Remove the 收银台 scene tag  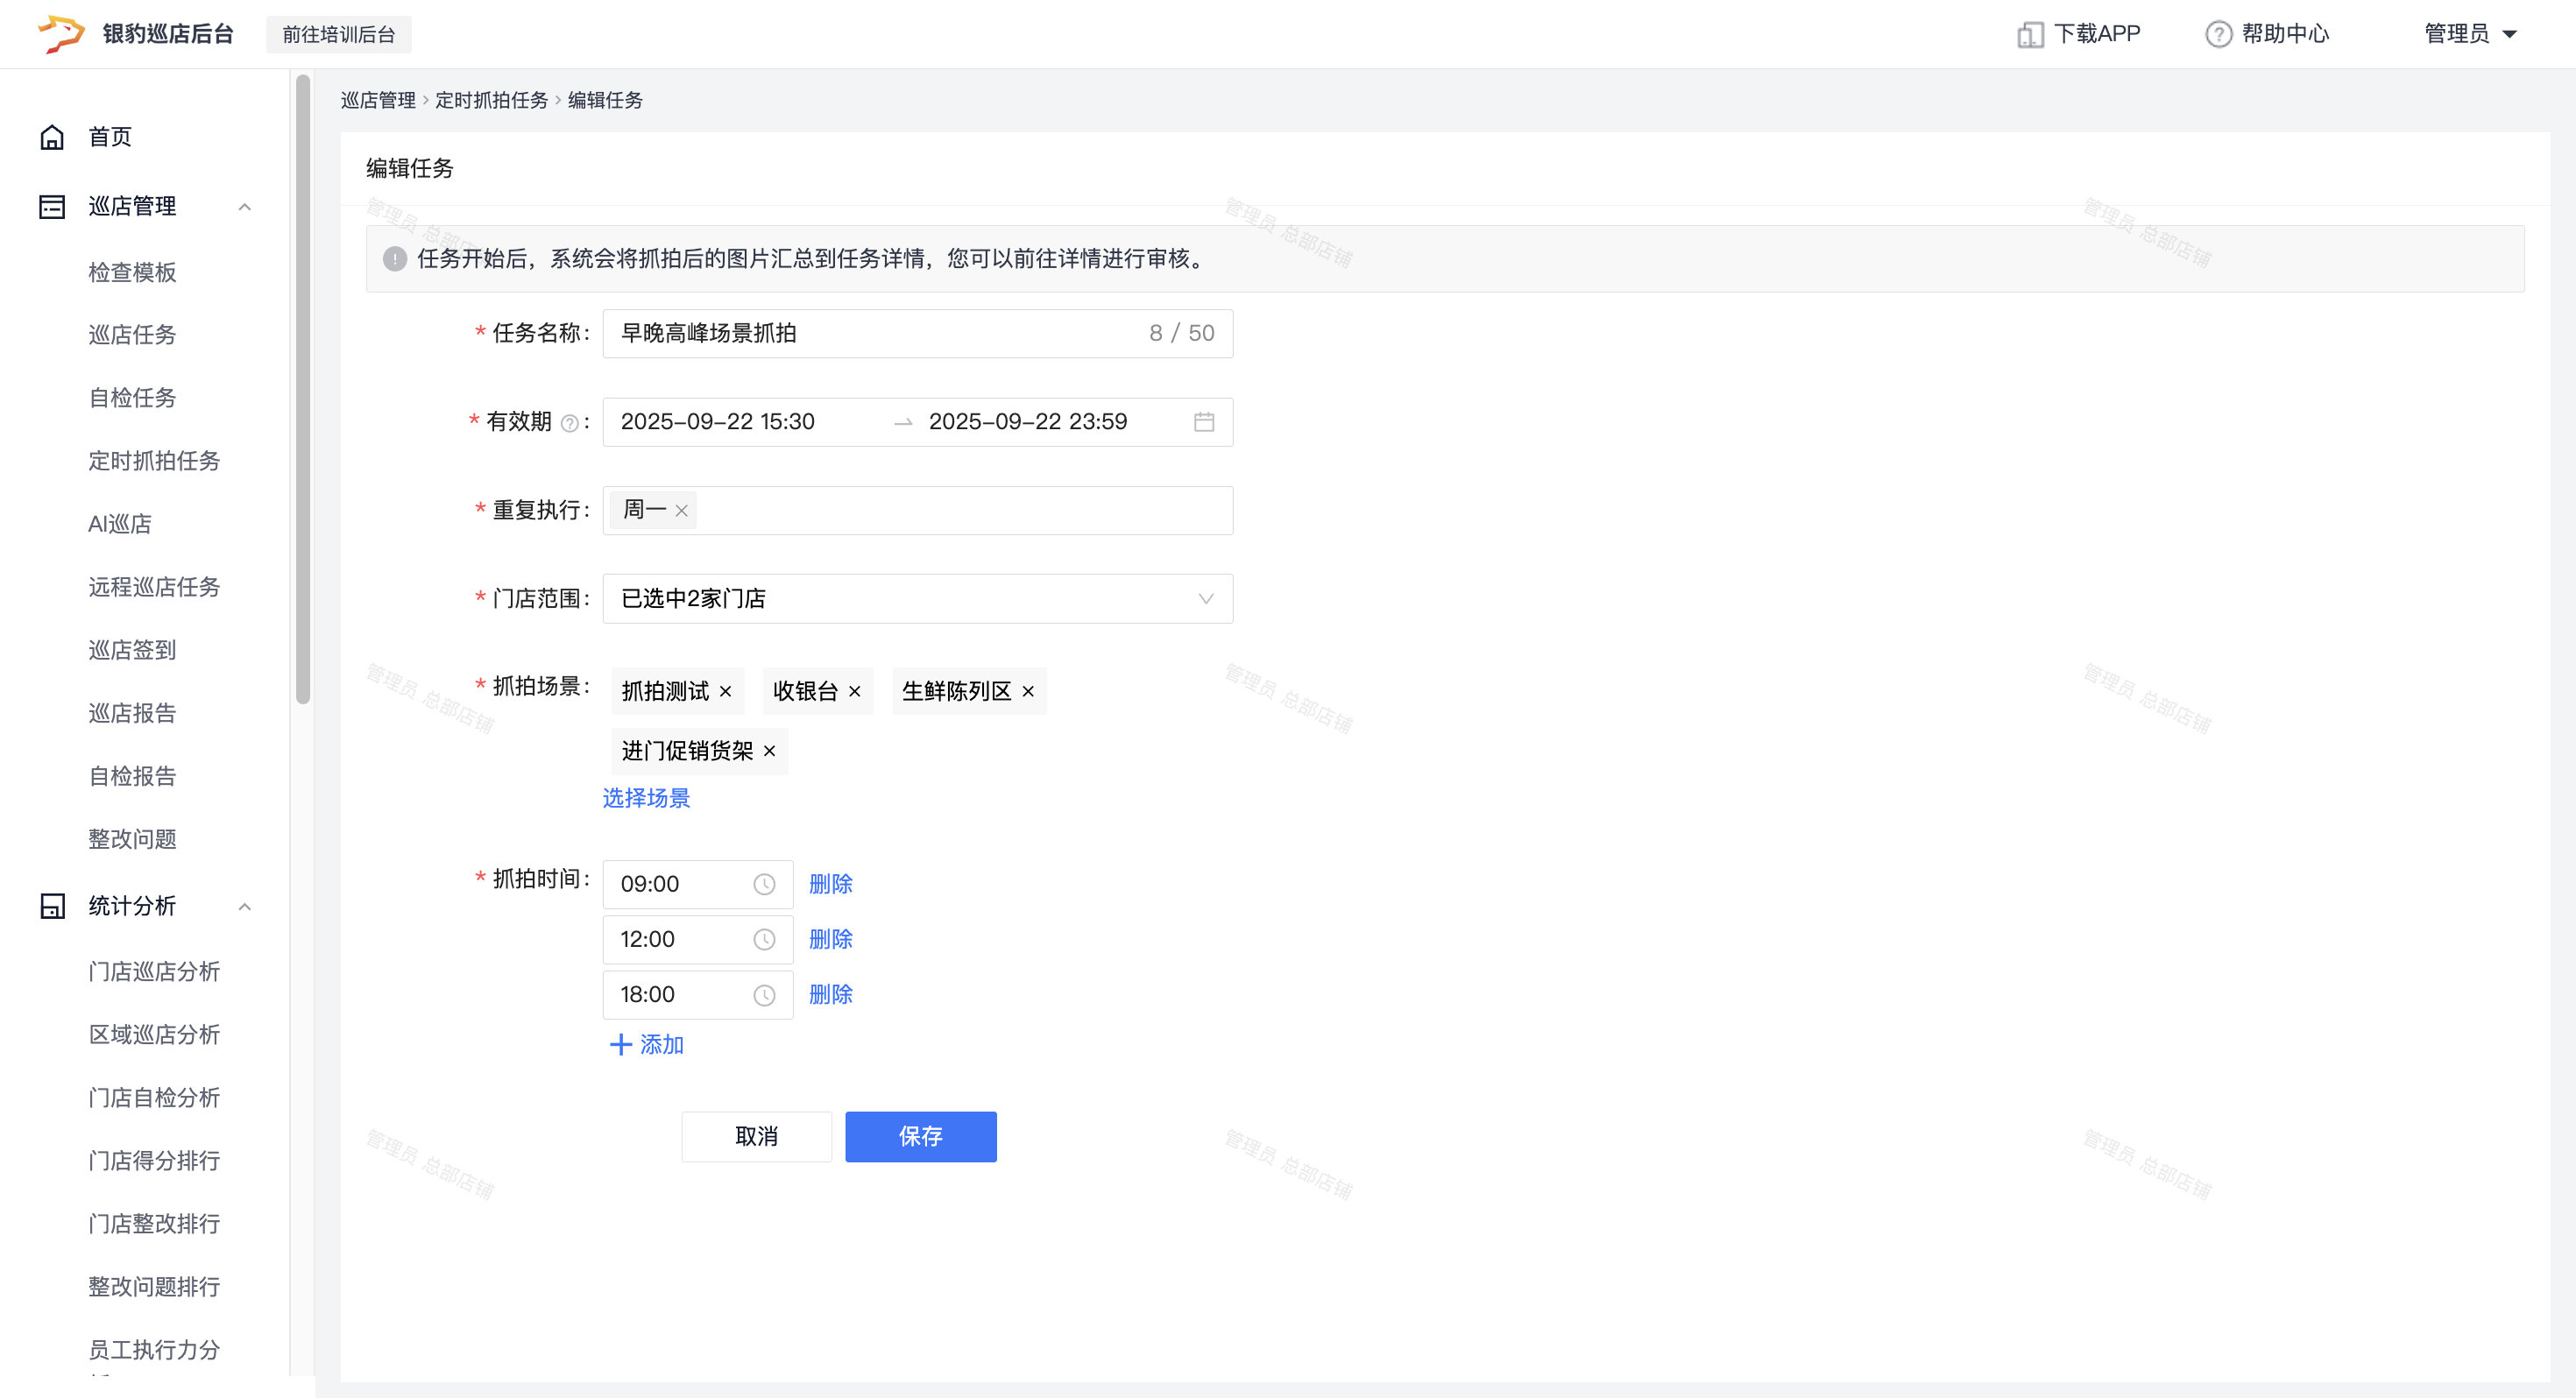click(855, 691)
